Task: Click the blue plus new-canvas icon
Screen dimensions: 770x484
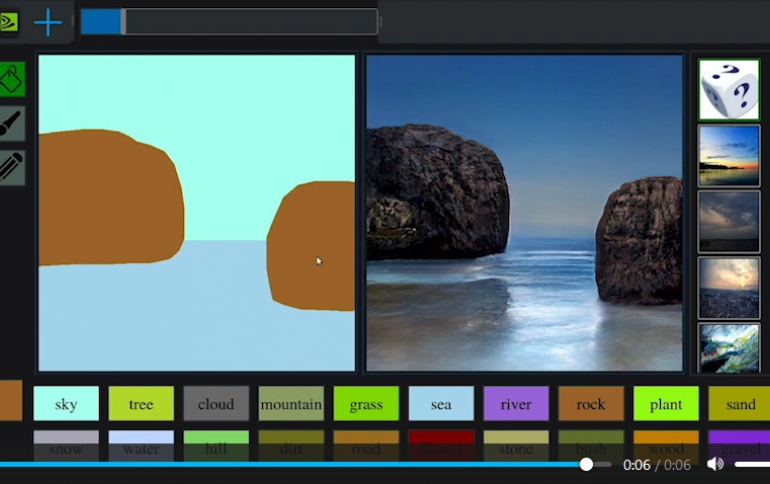Action: coord(48,22)
